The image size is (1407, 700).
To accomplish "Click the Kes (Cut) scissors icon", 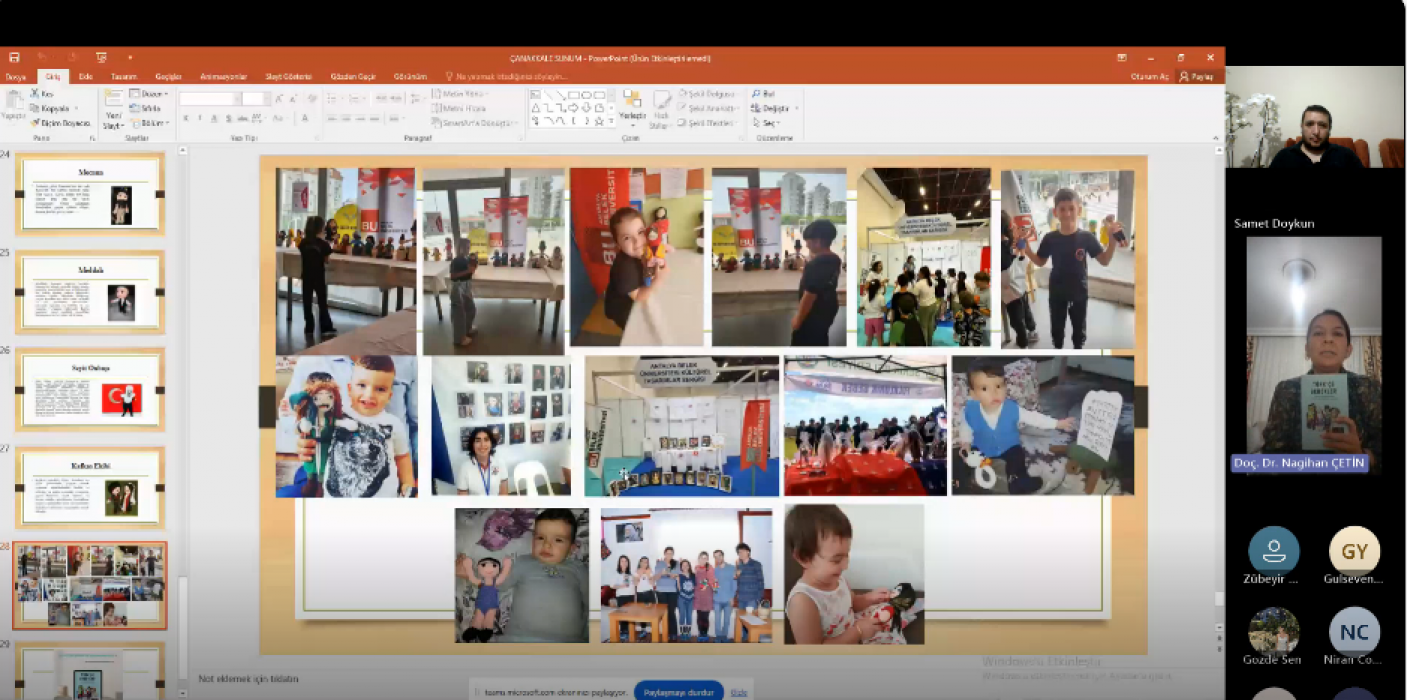I will click(36, 94).
